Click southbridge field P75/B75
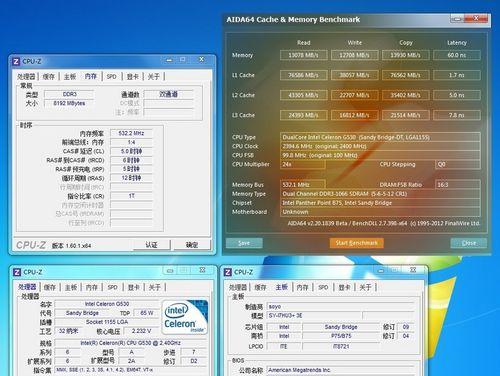Screen dimensions: 500x376 coord(341,336)
